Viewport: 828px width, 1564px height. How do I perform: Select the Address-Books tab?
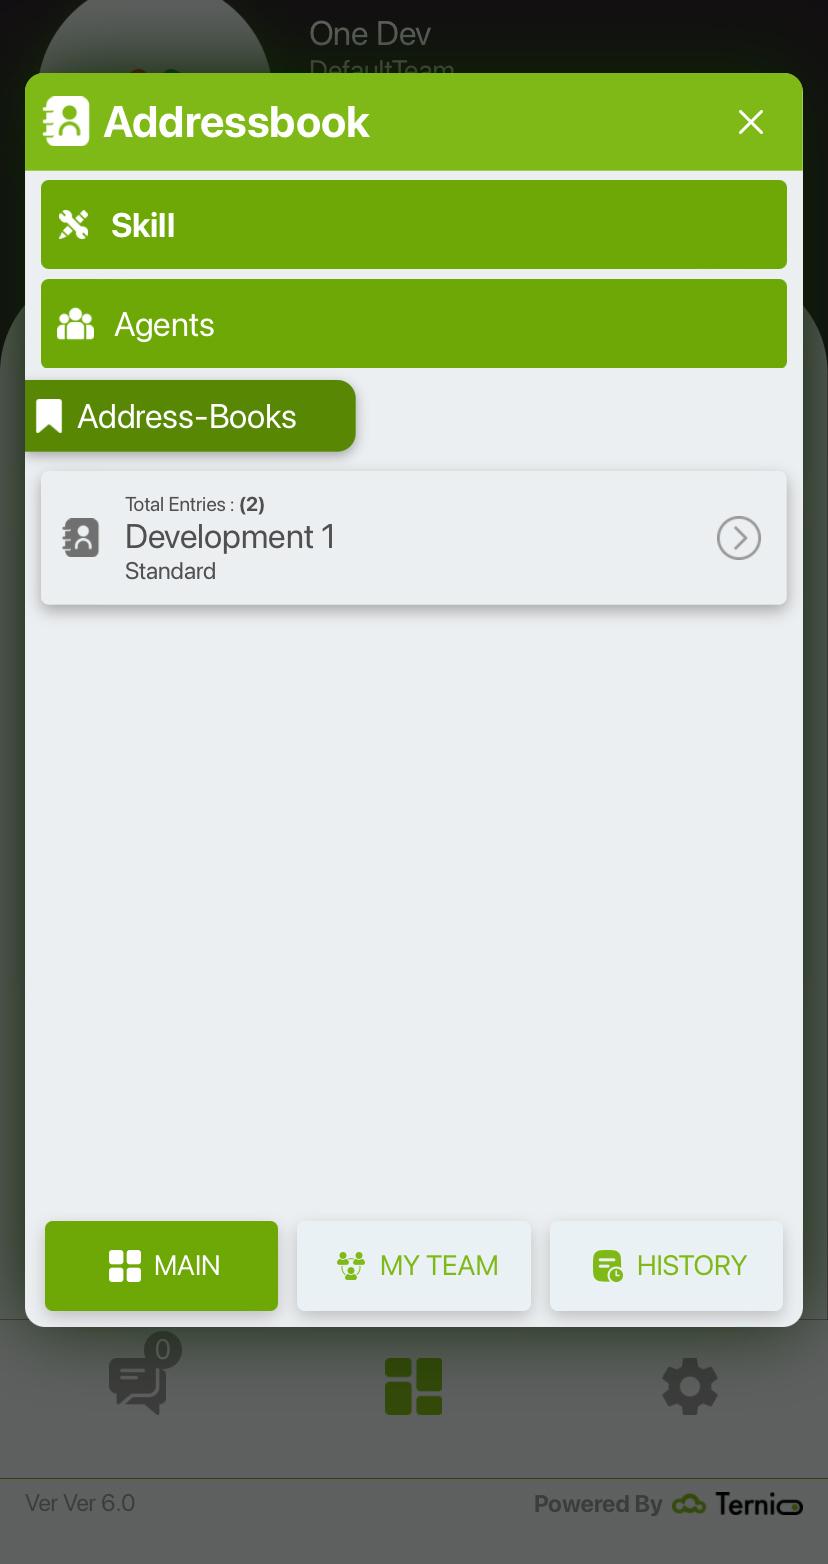pyautogui.click(x=190, y=416)
